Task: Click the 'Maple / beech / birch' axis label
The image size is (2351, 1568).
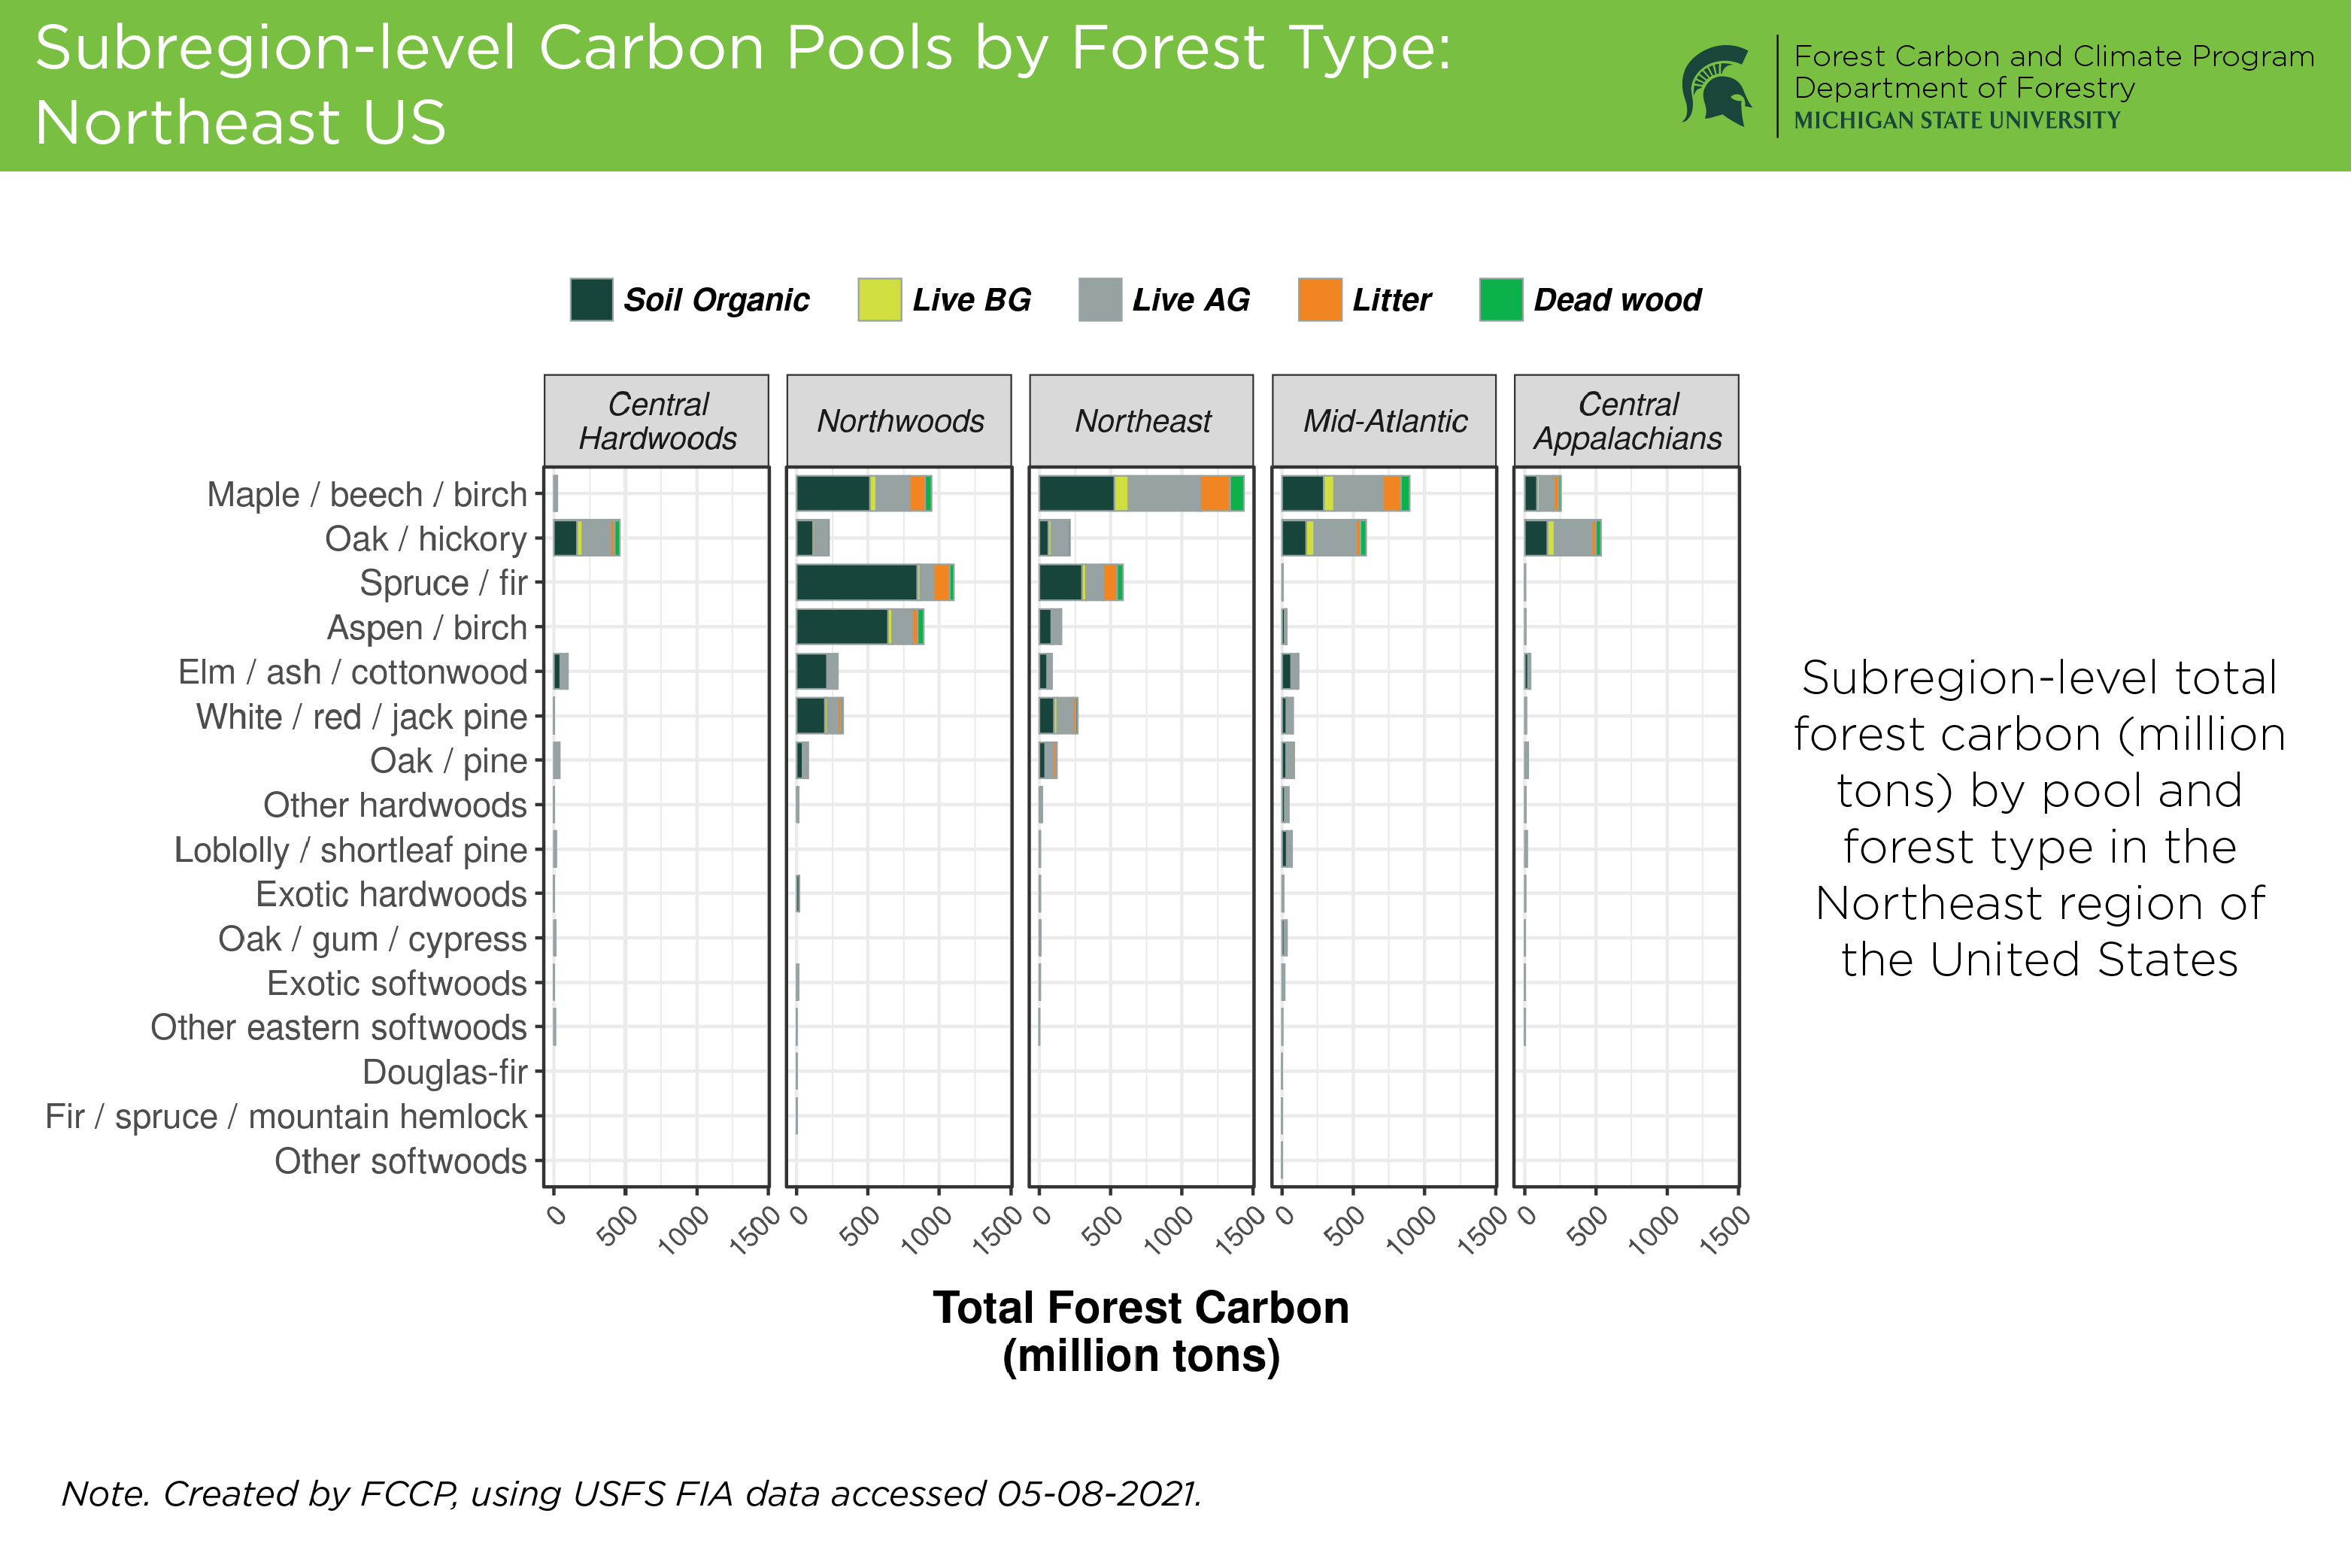Action: click(366, 494)
